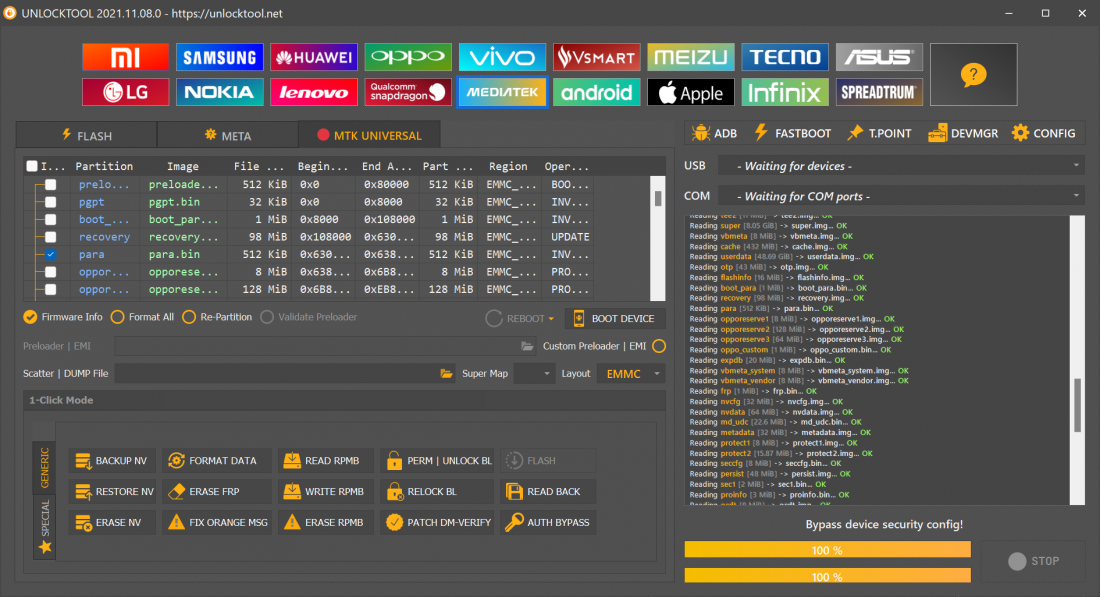Screen dimensions: 1100x597
Task: Open the T.POINT test point viewer
Action: pos(879,133)
